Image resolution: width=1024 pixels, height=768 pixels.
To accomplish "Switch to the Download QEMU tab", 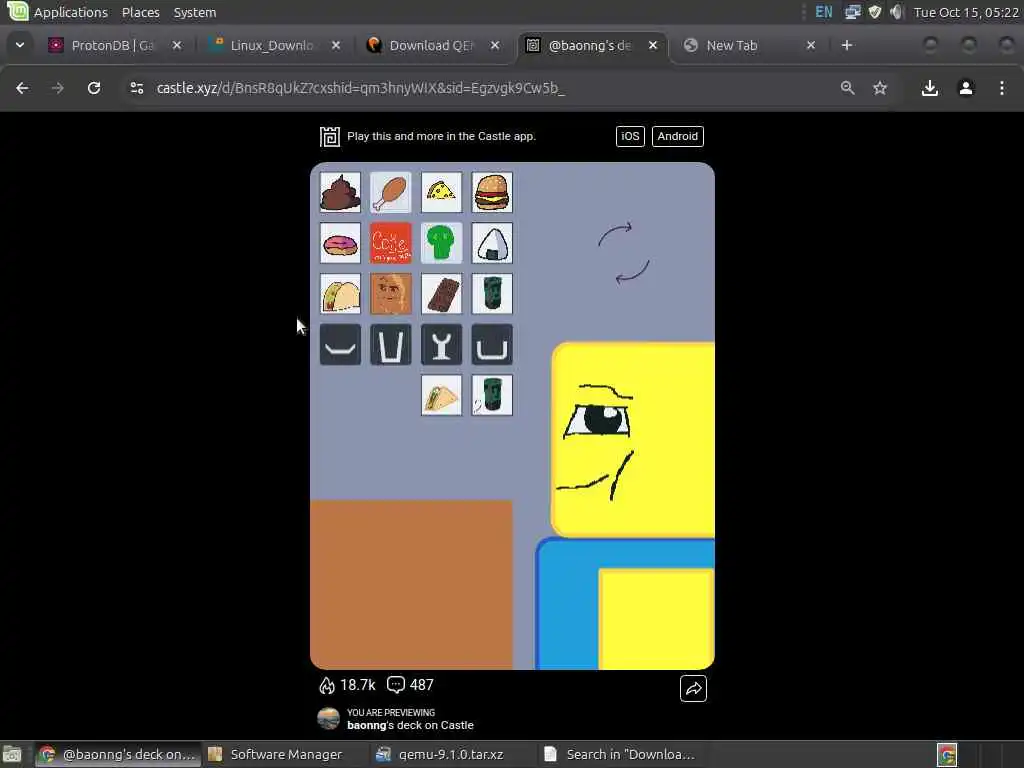I will pyautogui.click(x=431, y=46).
